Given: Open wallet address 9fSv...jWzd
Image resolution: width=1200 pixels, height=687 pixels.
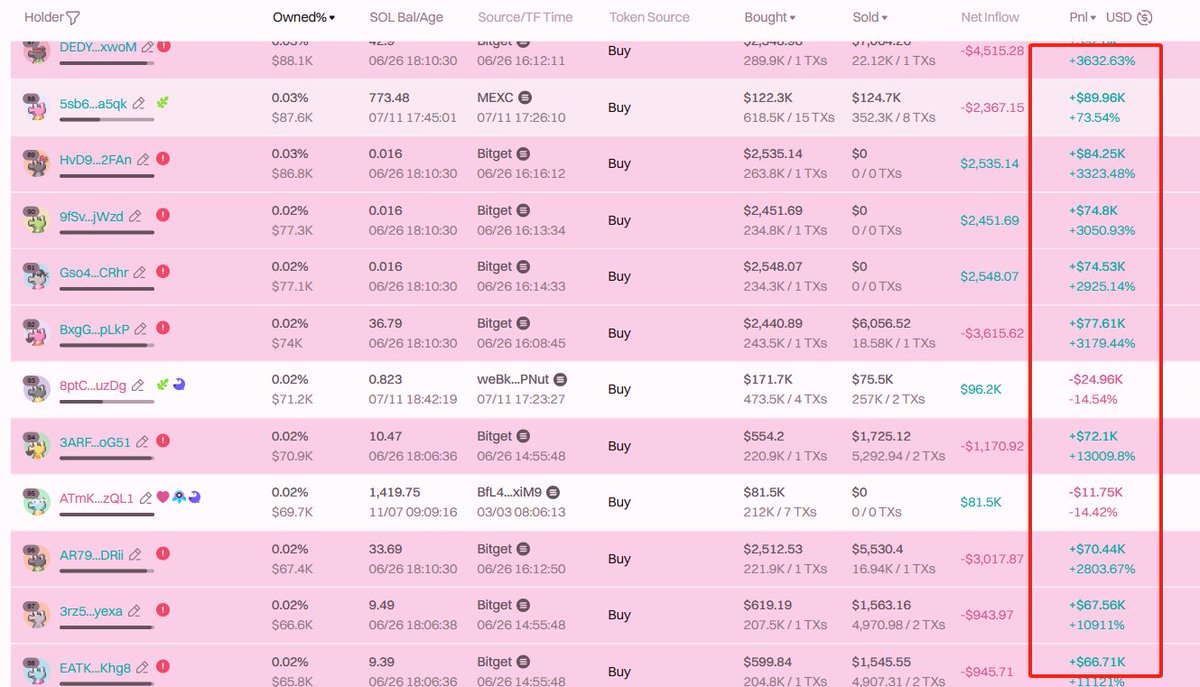Looking at the screenshot, I should (x=92, y=216).
